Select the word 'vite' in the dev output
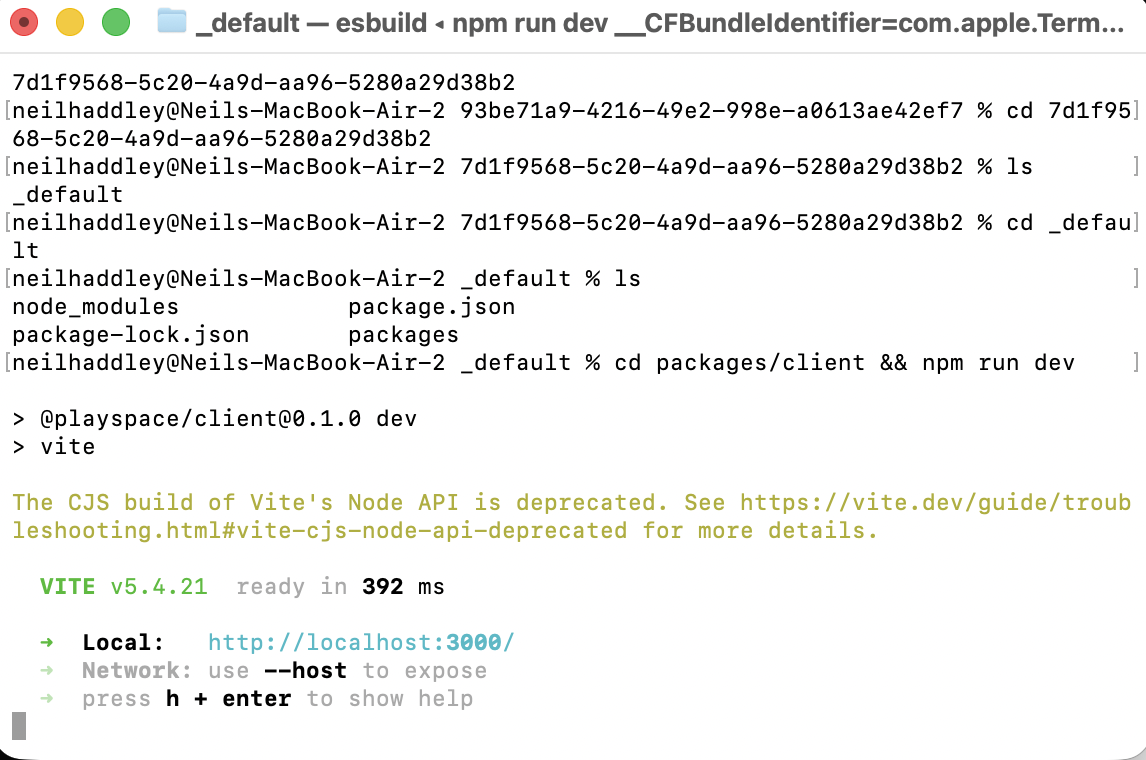This screenshot has height=760, width=1146. point(68,446)
